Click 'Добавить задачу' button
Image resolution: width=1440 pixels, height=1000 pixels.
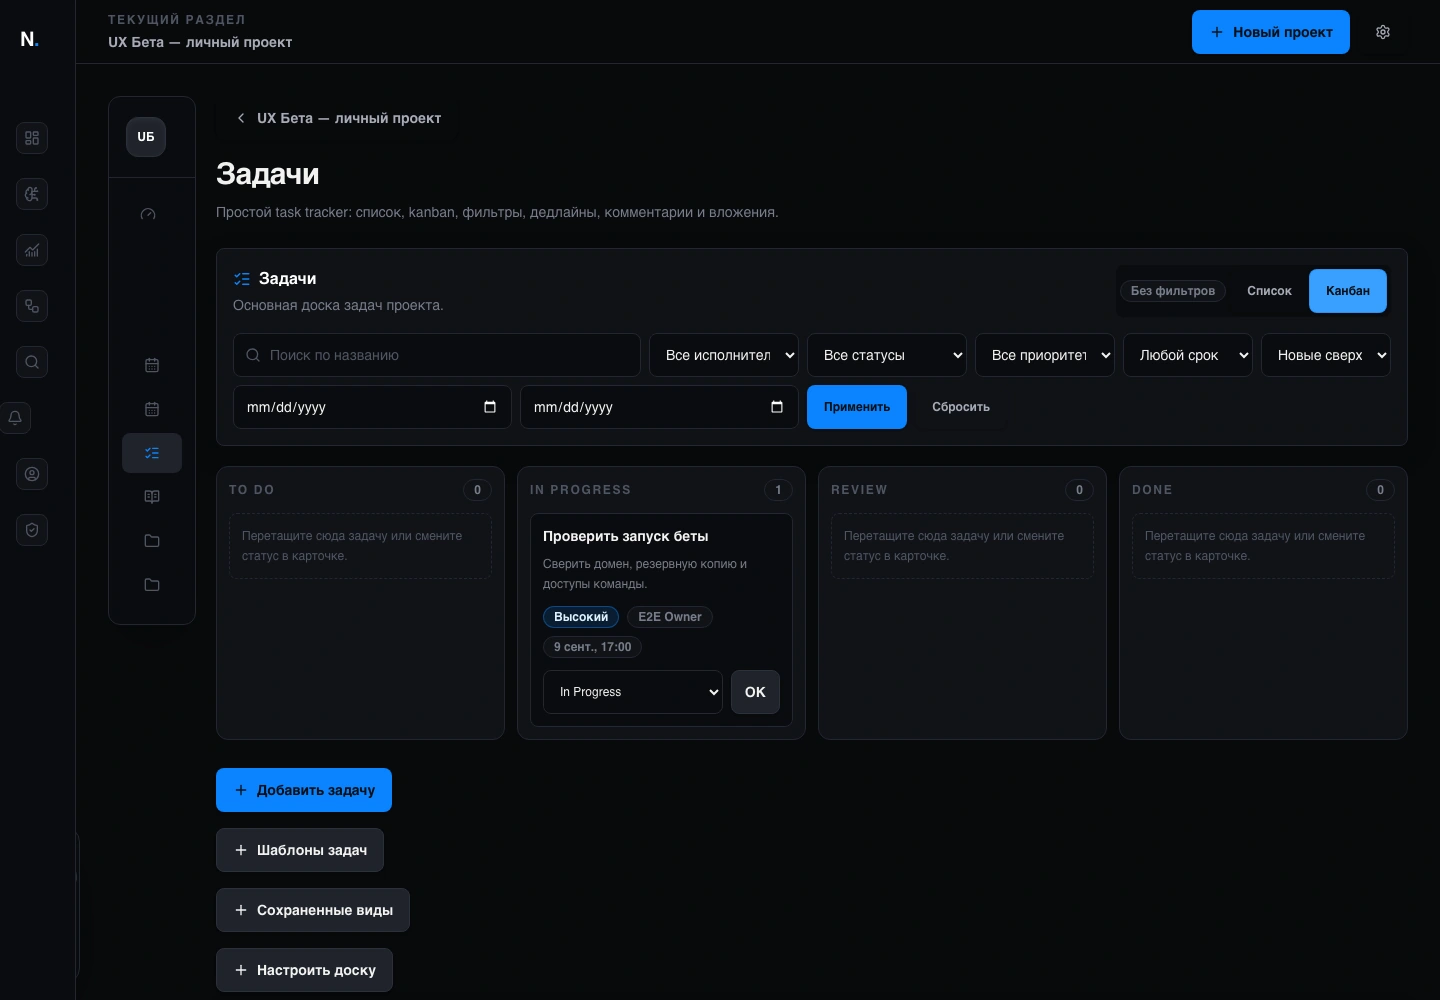[x=304, y=790]
